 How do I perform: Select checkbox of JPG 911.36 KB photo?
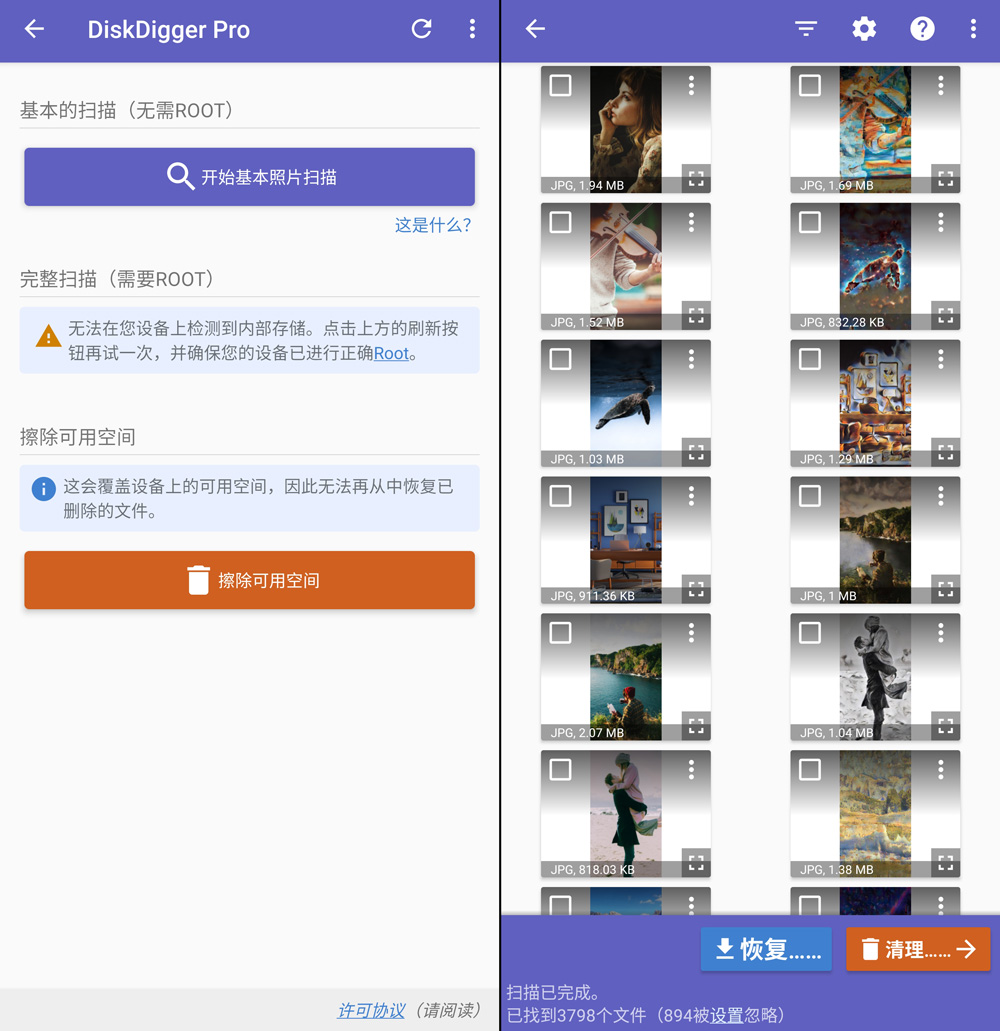click(x=560, y=496)
